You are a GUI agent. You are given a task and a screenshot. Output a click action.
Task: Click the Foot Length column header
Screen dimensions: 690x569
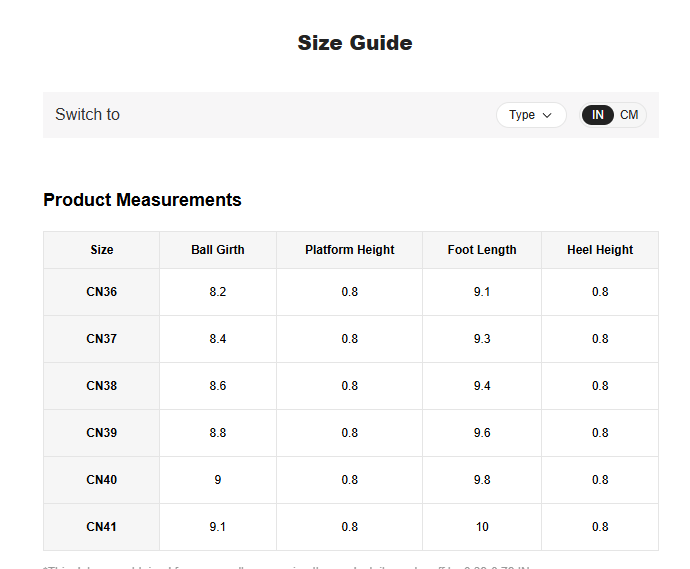pos(482,250)
